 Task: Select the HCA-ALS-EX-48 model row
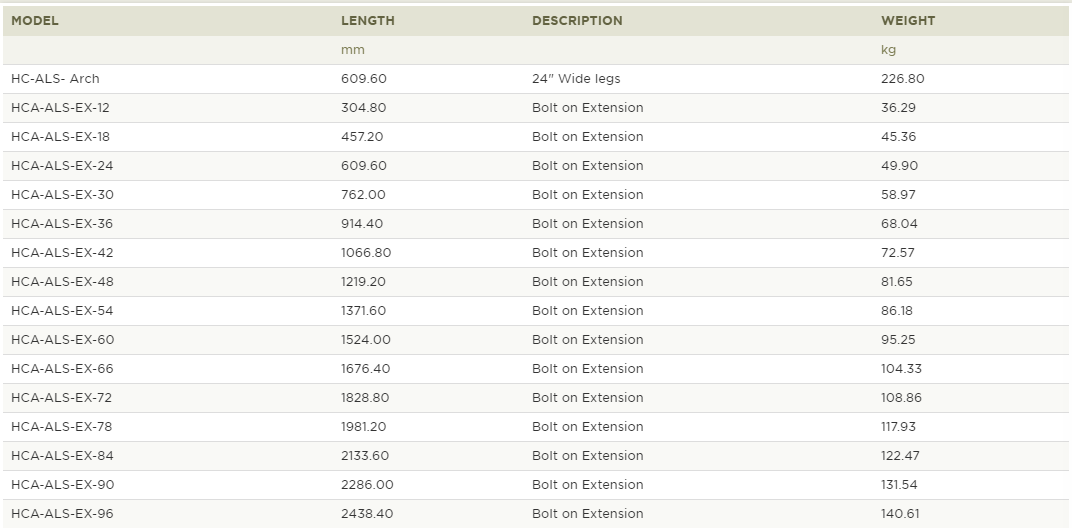pyautogui.click(x=536, y=282)
